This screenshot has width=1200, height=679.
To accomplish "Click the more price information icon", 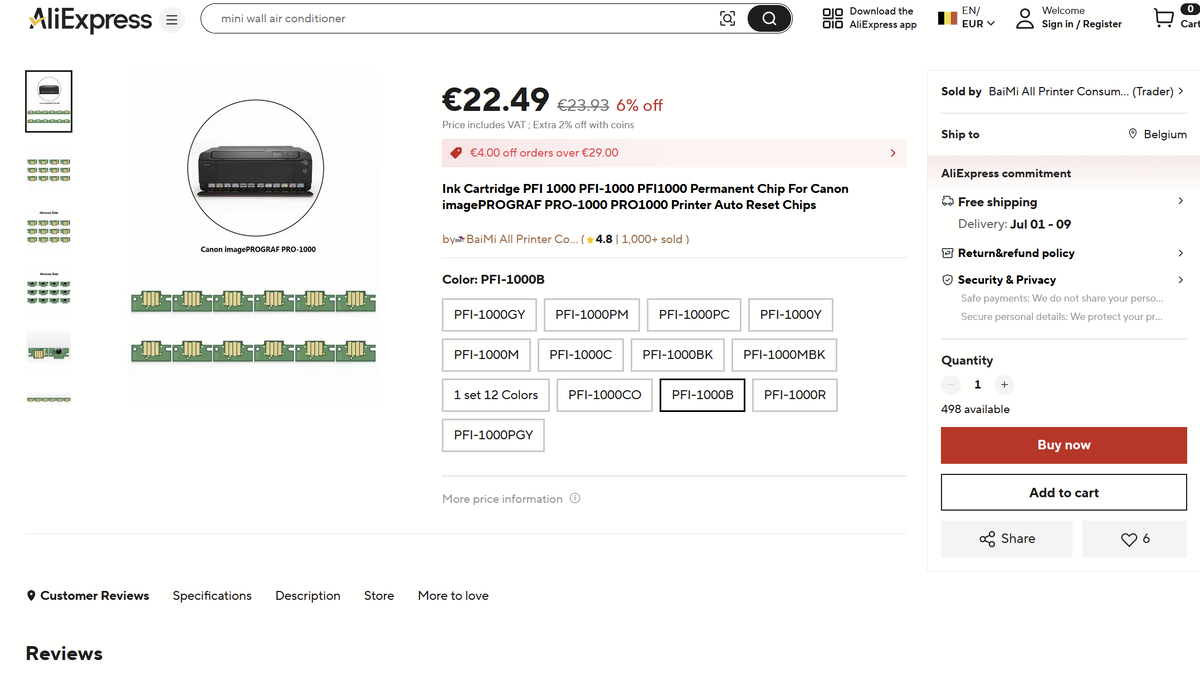I will [575, 499].
